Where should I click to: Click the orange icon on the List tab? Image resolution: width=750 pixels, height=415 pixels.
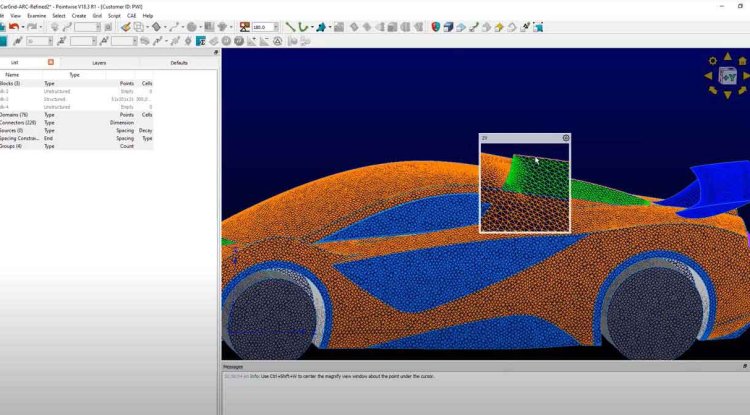51,62
